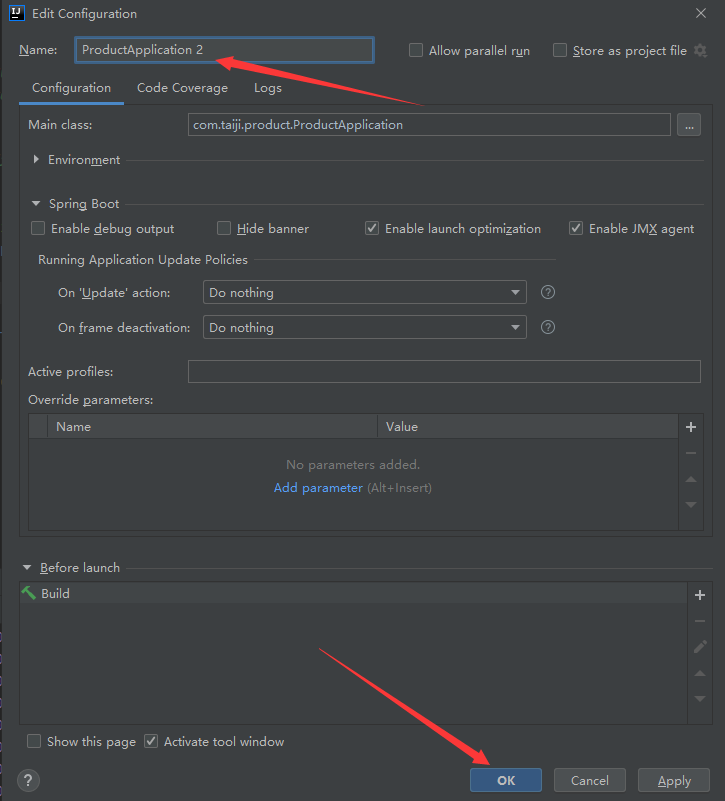Click help icon beside frame deactivation dropdown

tap(548, 327)
